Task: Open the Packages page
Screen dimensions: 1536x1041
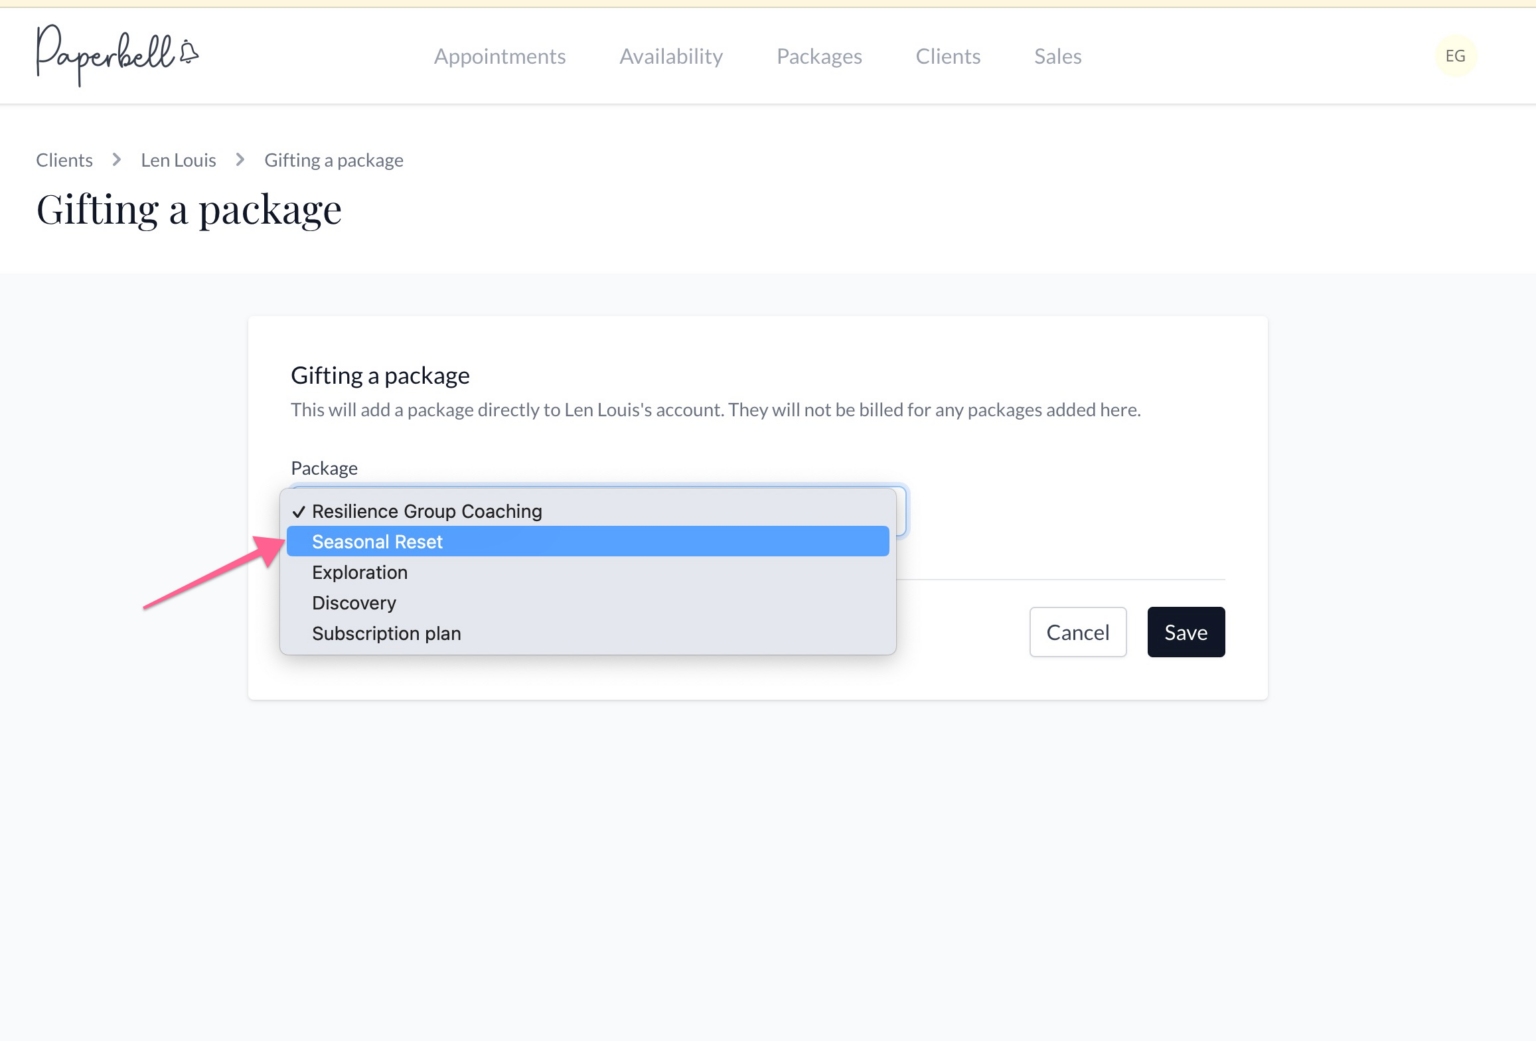Action: click(x=818, y=57)
